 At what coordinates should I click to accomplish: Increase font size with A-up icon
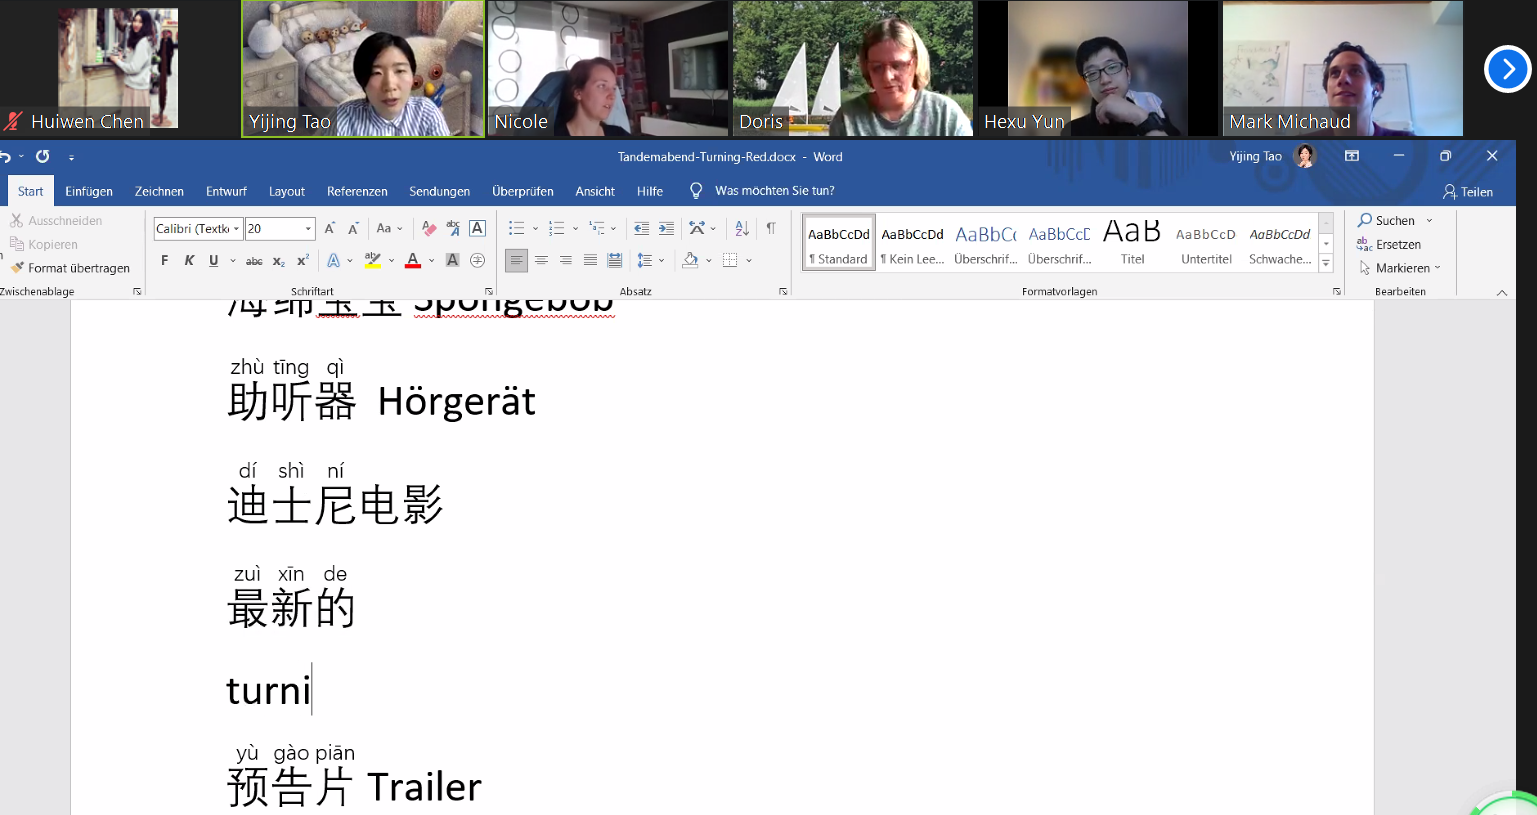330,229
